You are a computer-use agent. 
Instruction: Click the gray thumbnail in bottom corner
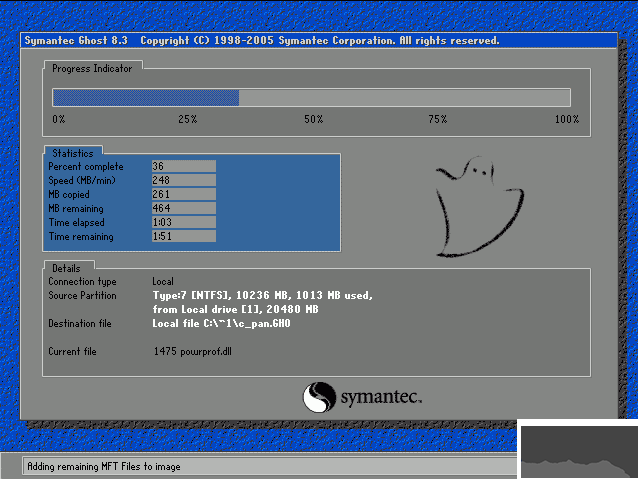point(578,449)
